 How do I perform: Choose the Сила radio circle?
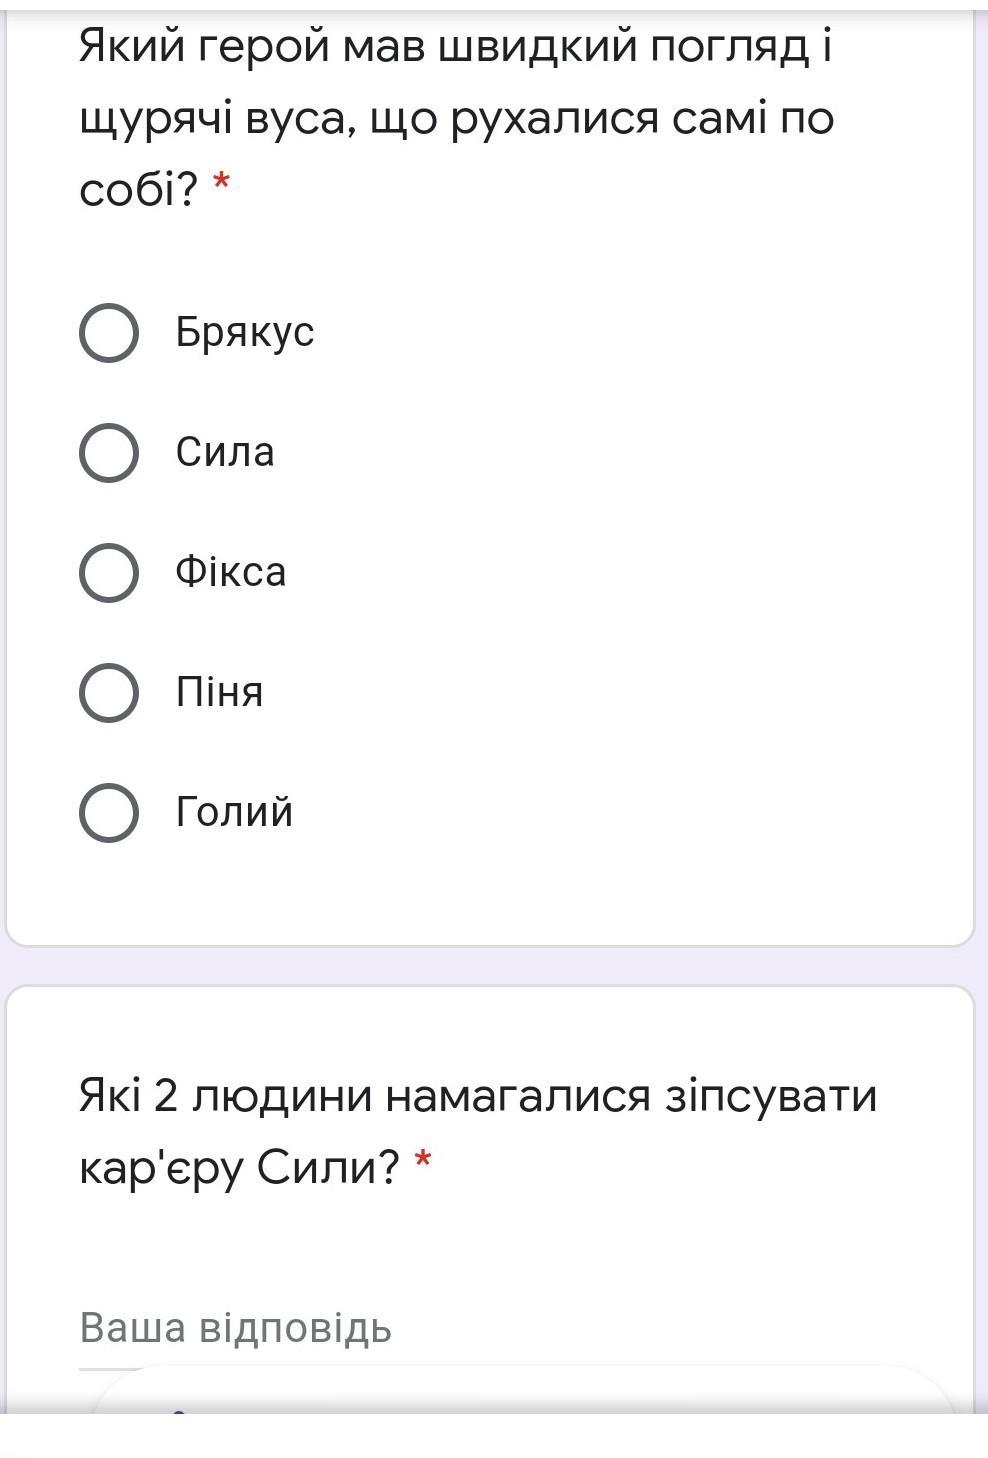click(x=109, y=453)
